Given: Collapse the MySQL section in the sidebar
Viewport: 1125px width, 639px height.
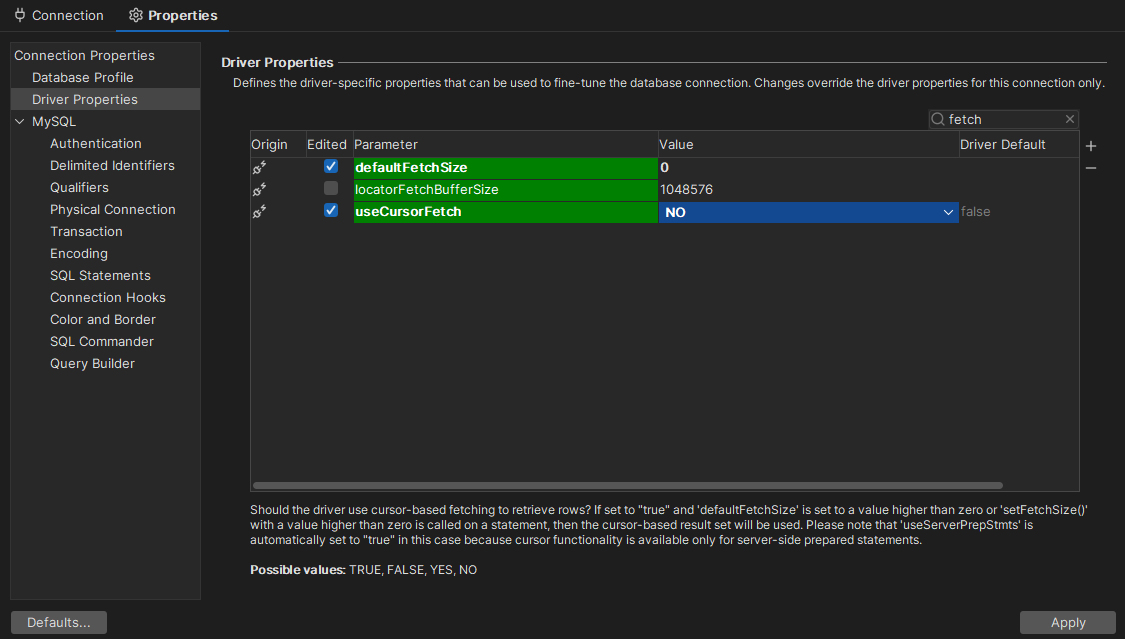Looking at the screenshot, I should 19,121.
